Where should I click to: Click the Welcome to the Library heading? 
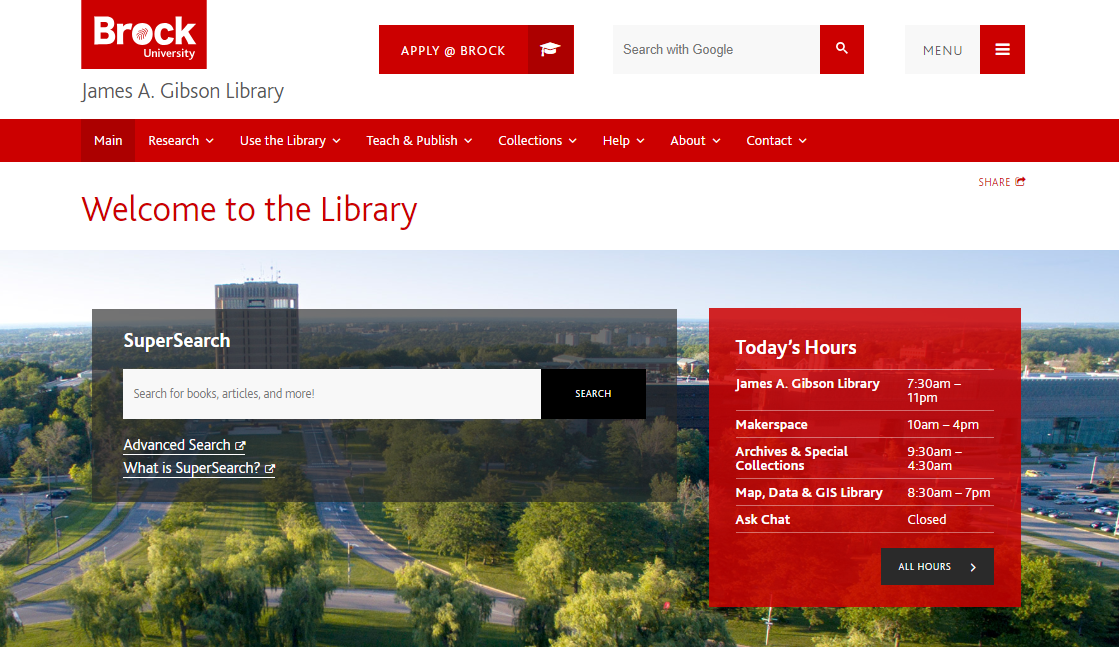(x=249, y=210)
